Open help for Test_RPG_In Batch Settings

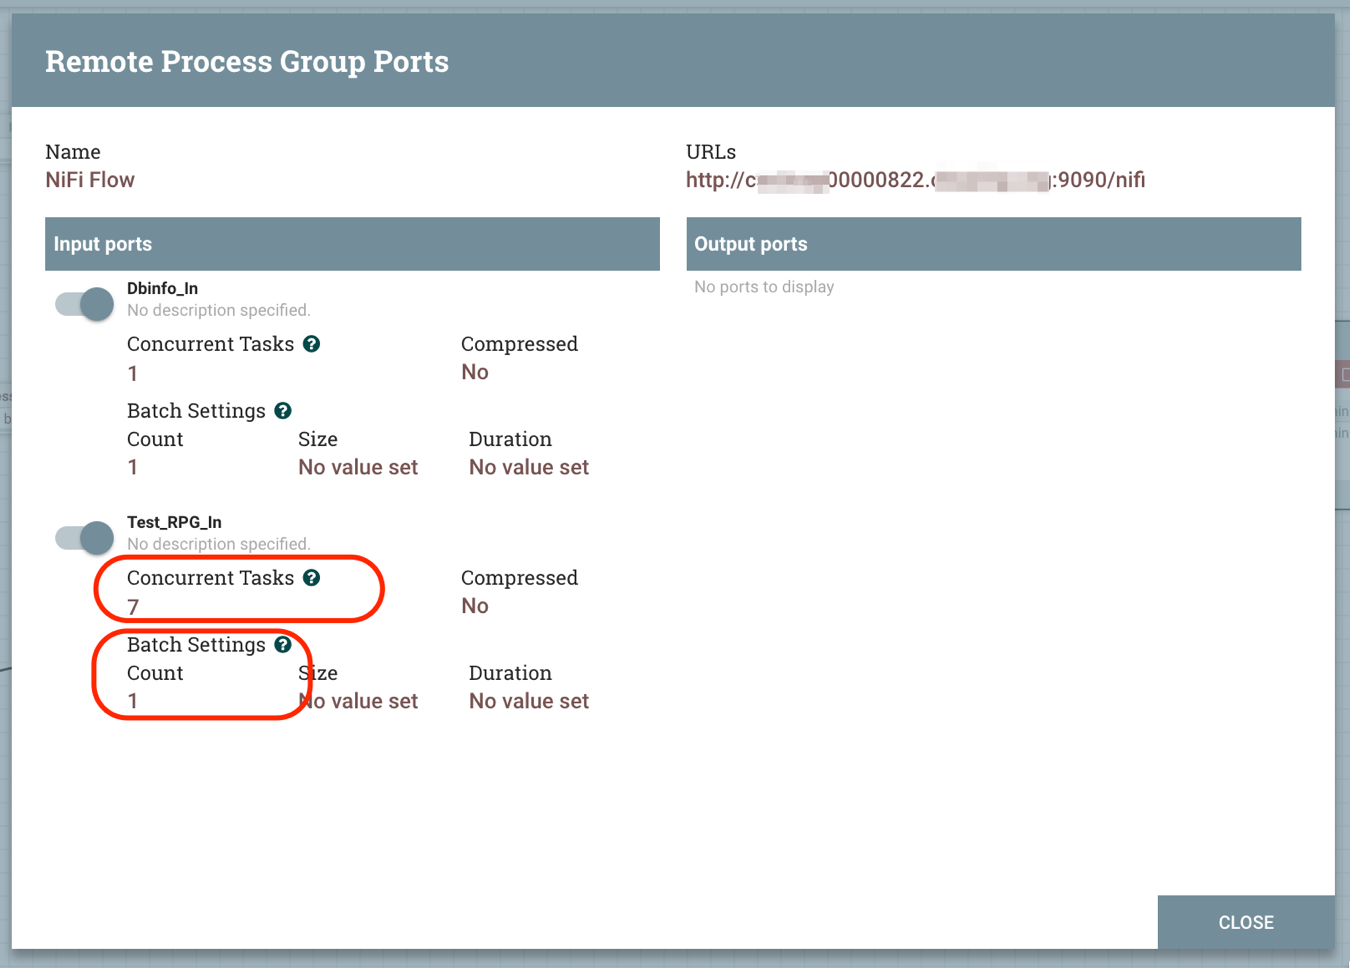click(283, 645)
